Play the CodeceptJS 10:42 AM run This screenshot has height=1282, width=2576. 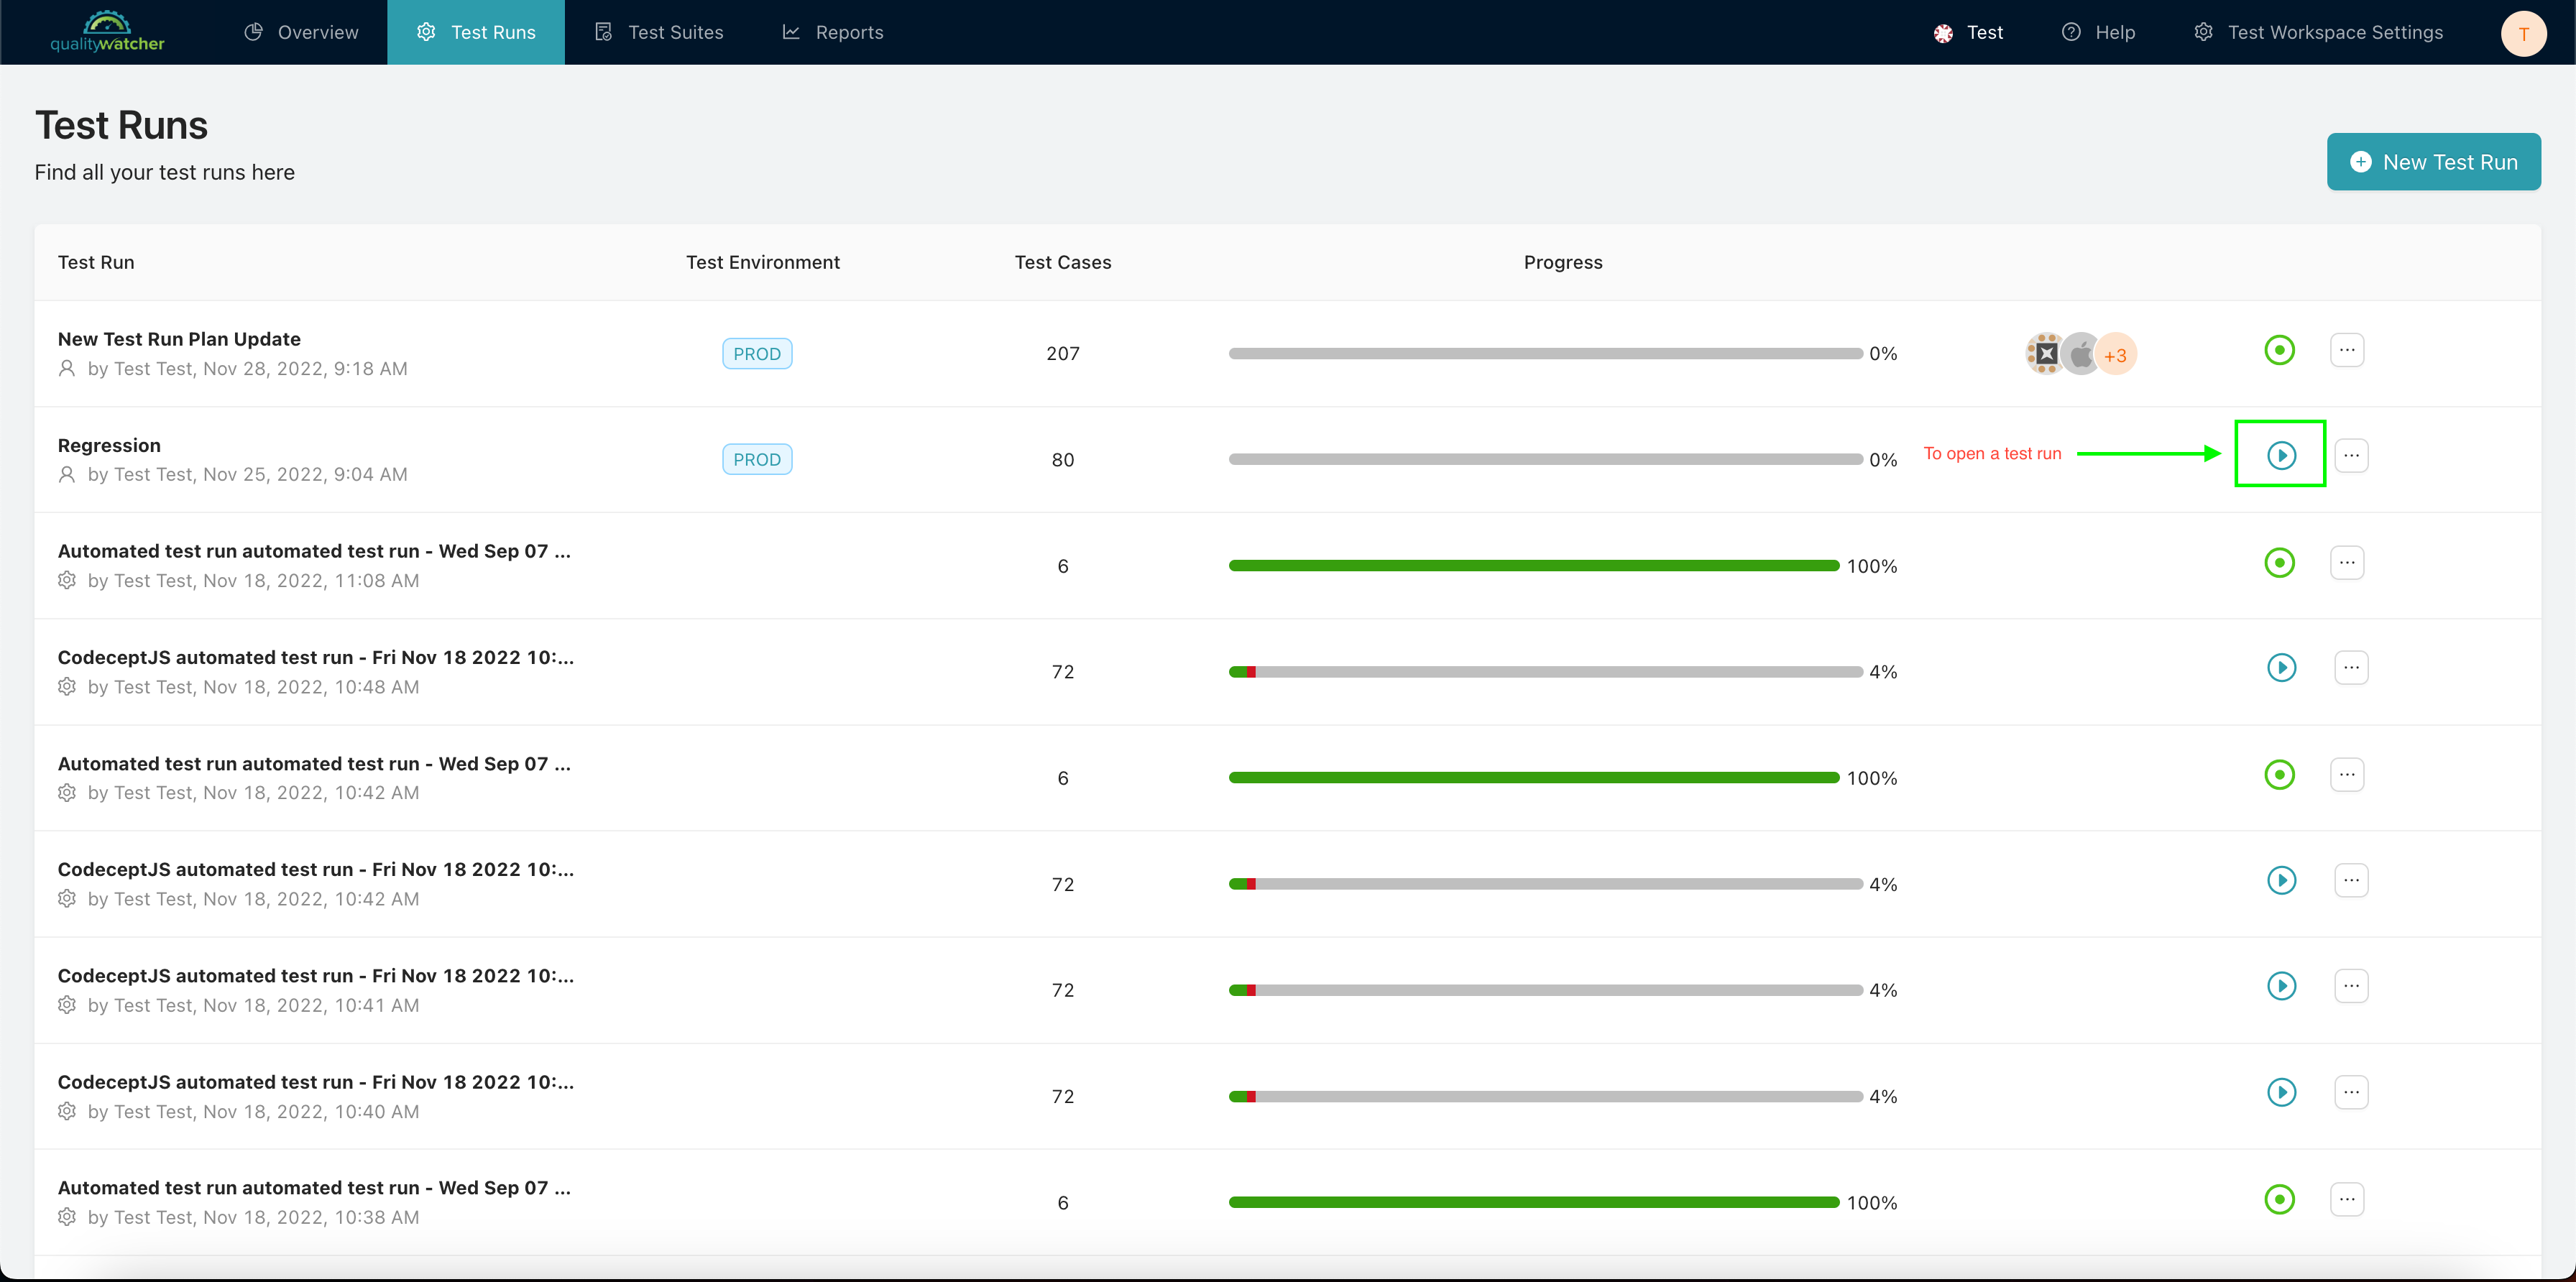(2281, 880)
